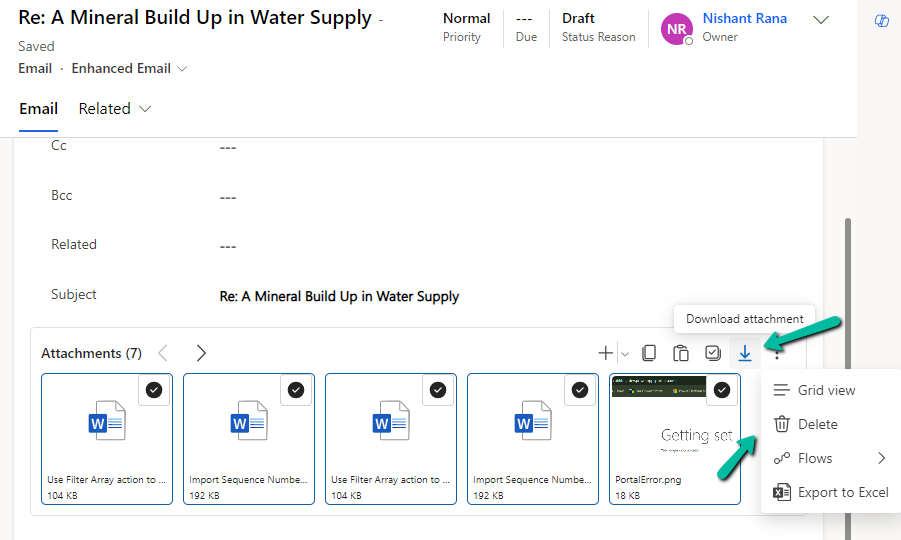The height and width of the screenshot is (540, 901).
Task: Open the Nishant Rana owner link
Action: point(744,19)
